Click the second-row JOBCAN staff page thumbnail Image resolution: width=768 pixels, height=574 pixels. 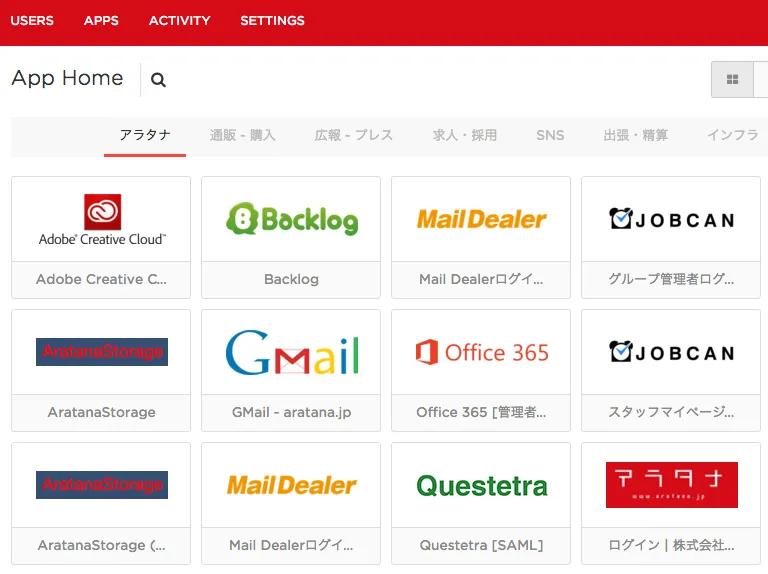coord(671,353)
